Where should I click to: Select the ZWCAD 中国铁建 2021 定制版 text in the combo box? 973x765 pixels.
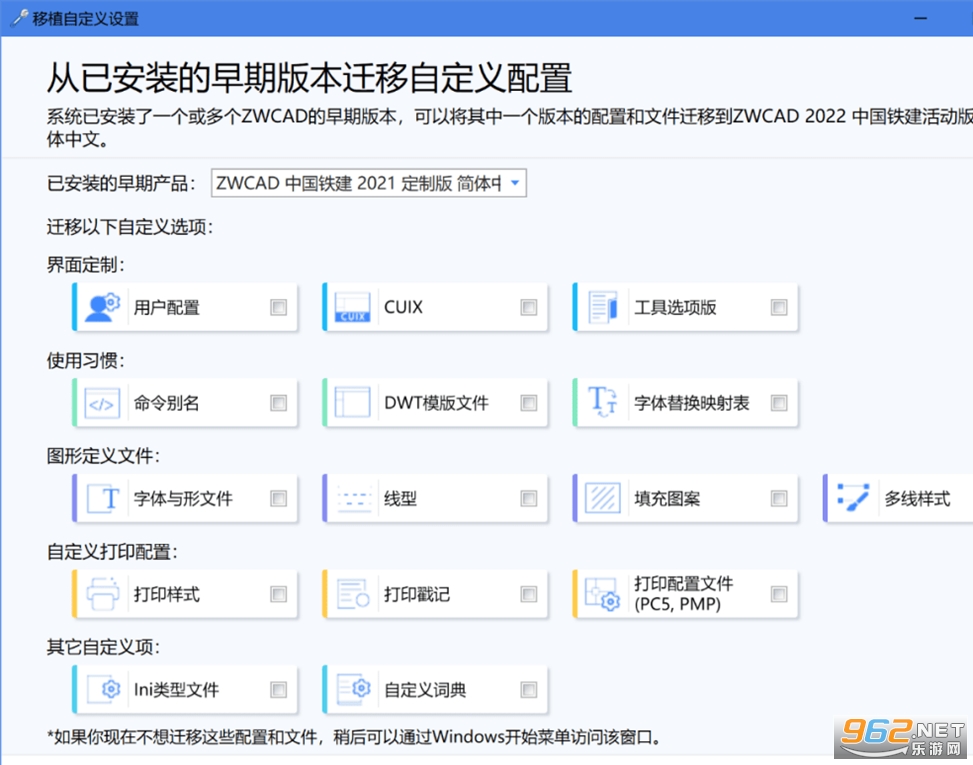point(358,183)
